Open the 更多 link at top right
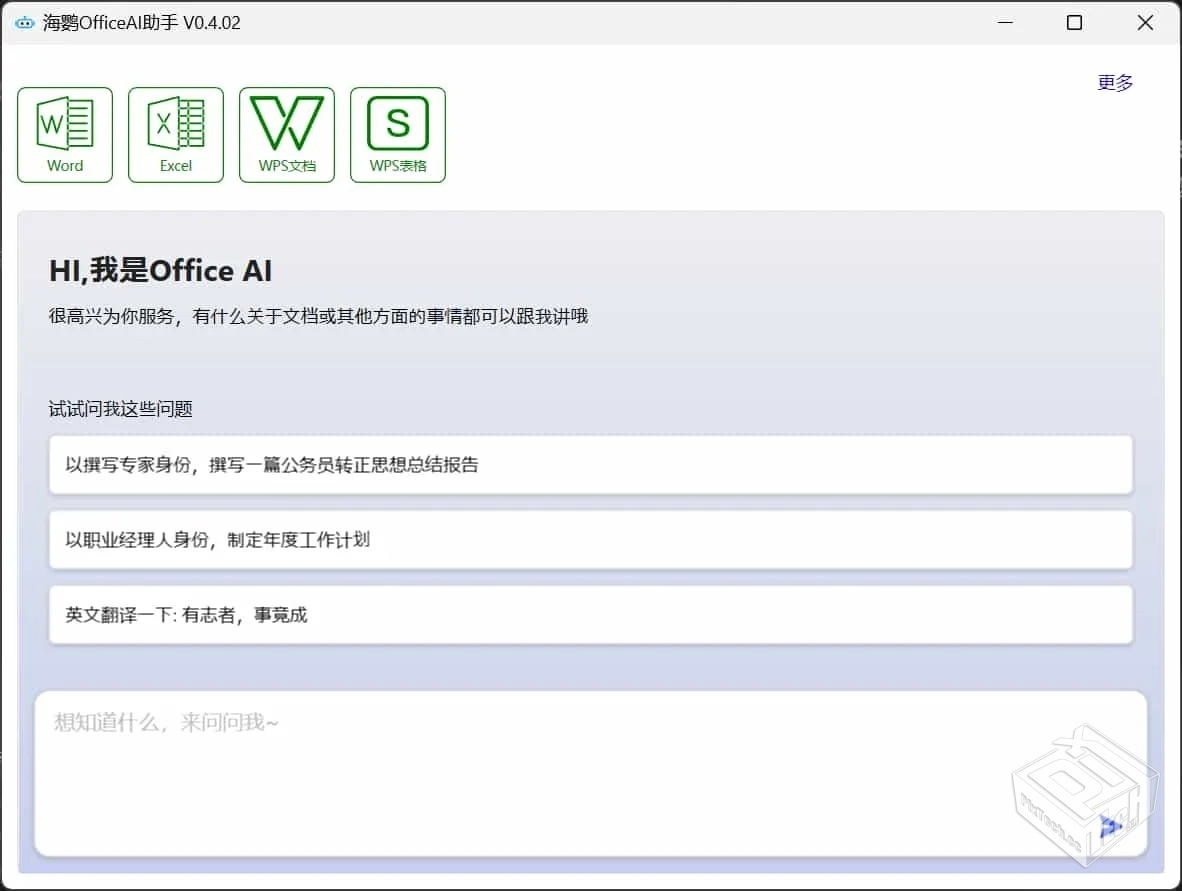This screenshot has height=891, width=1182. (x=1114, y=83)
